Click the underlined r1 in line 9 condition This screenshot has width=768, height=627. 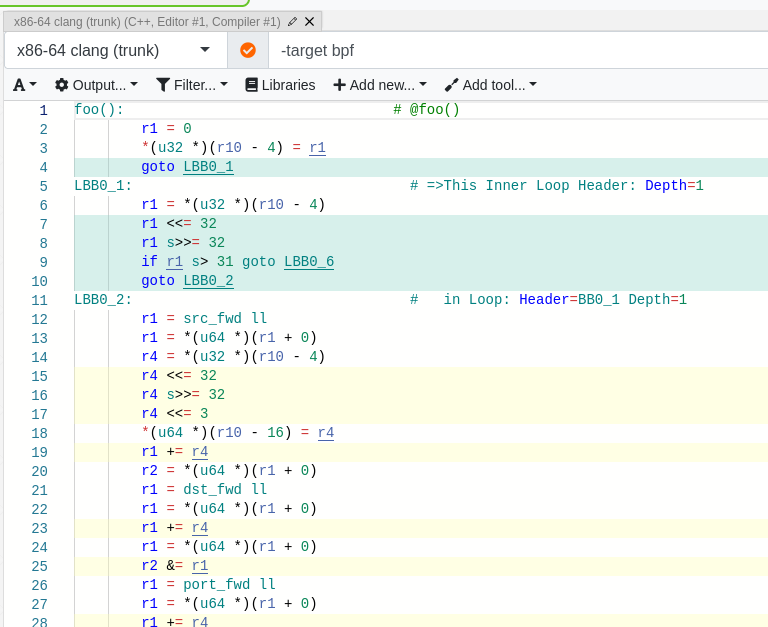174,262
